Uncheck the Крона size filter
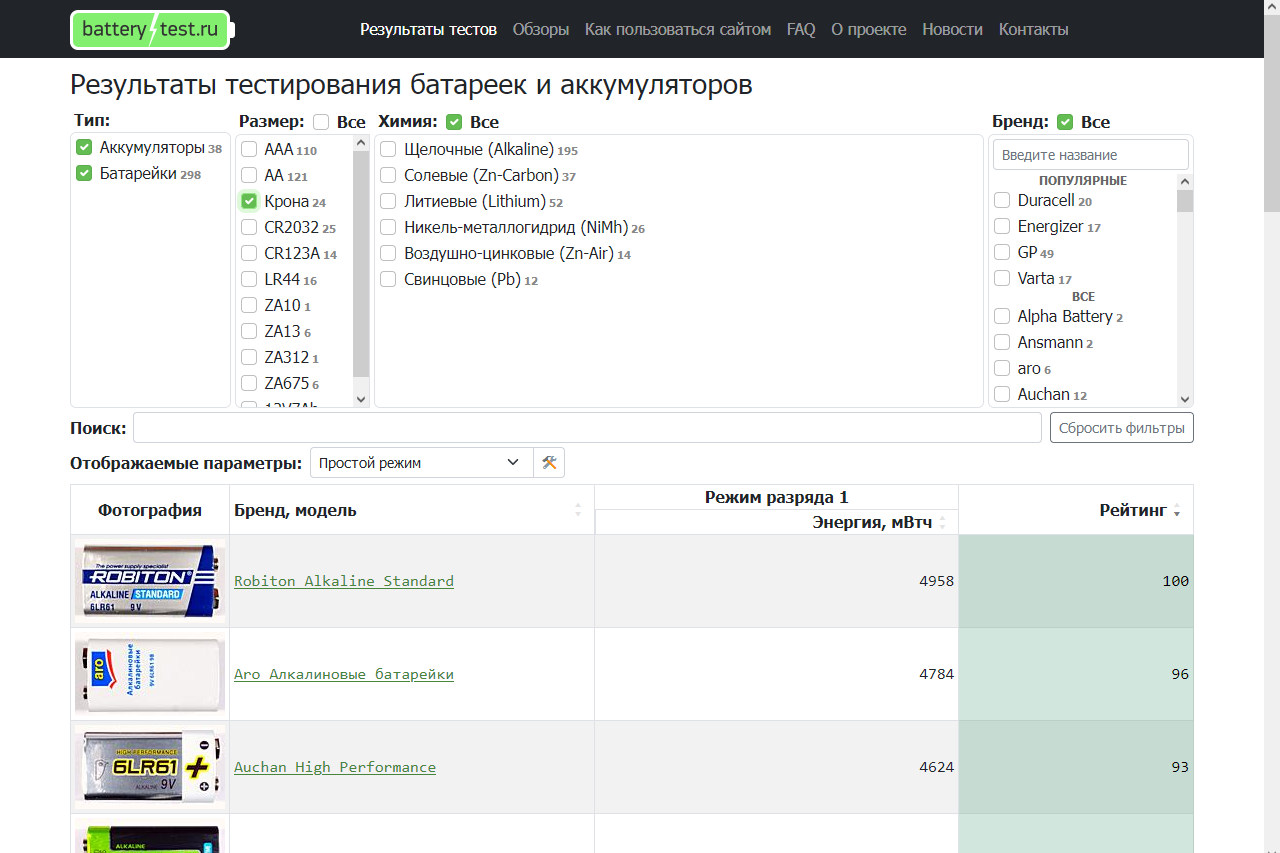The height and width of the screenshot is (853, 1280). (248, 200)
